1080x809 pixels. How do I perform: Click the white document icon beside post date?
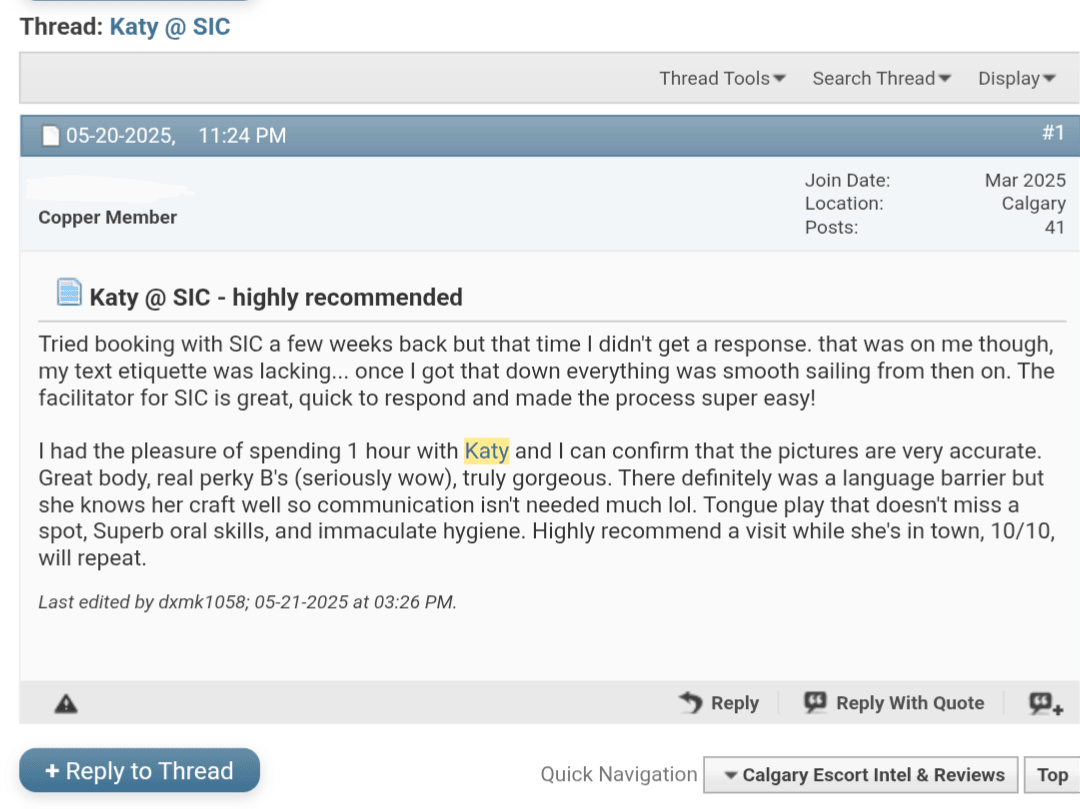50,136
